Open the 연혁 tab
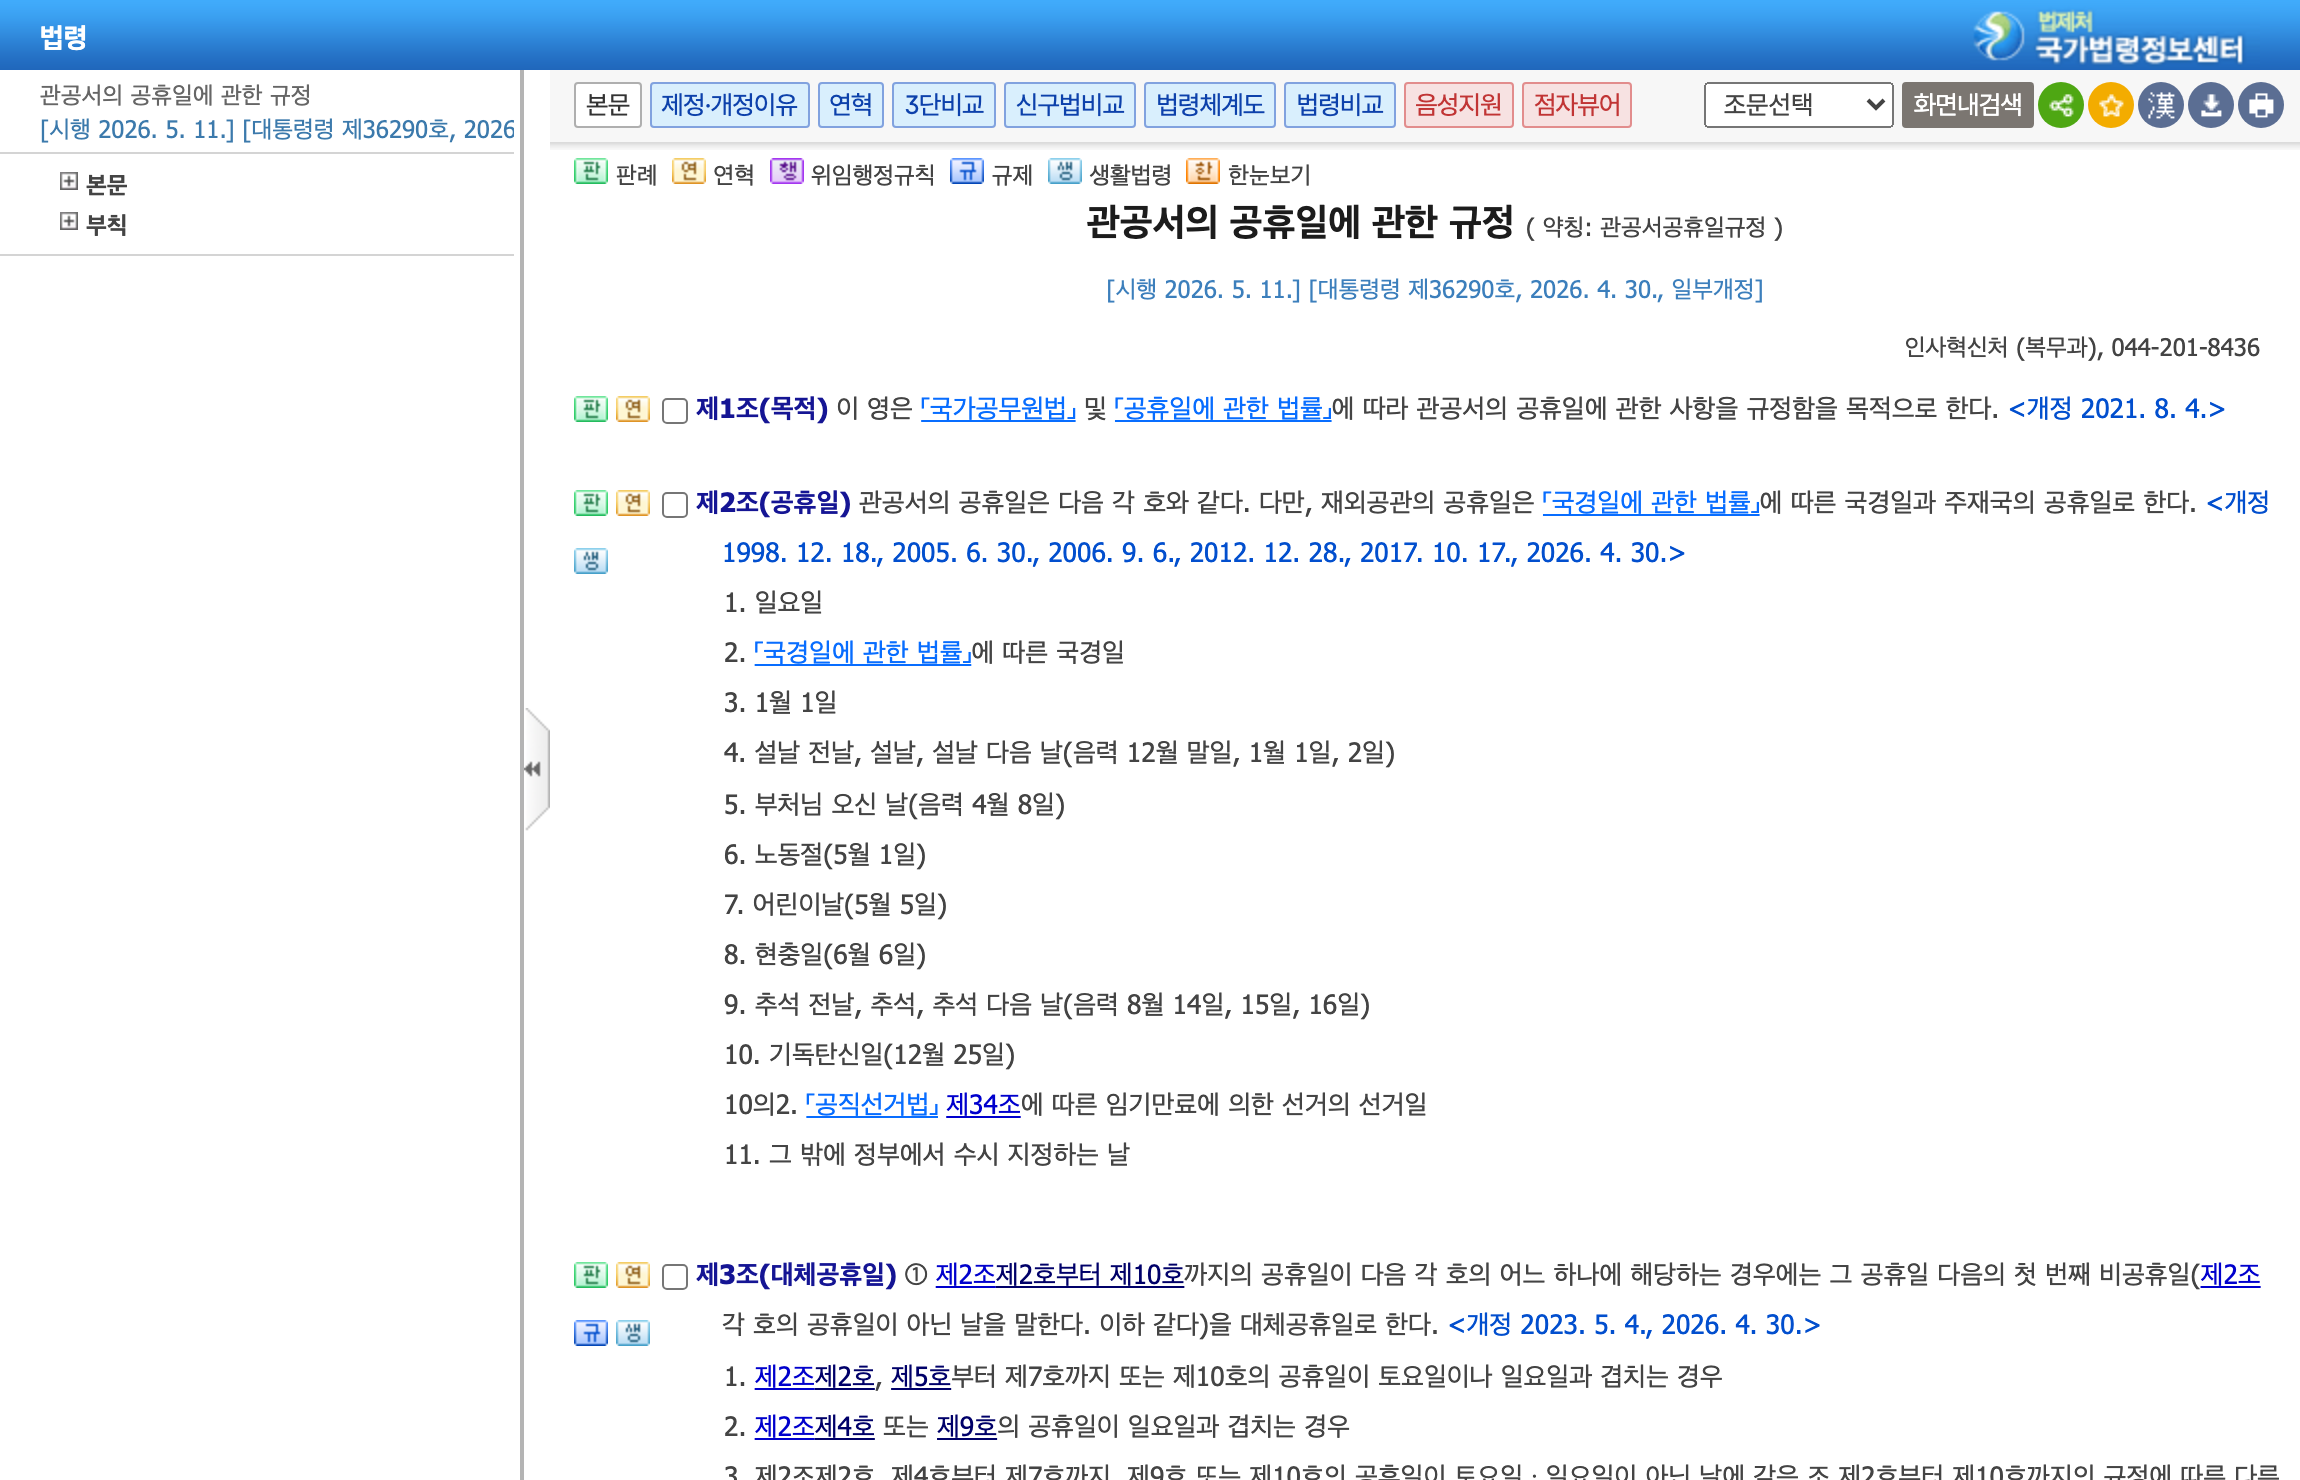 (x=851, y=105)
